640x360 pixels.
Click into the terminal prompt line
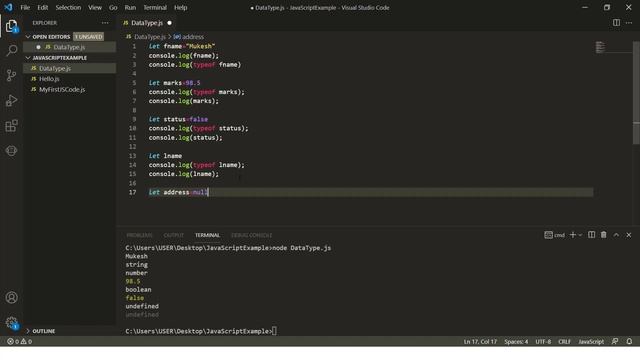coord(201,331)
